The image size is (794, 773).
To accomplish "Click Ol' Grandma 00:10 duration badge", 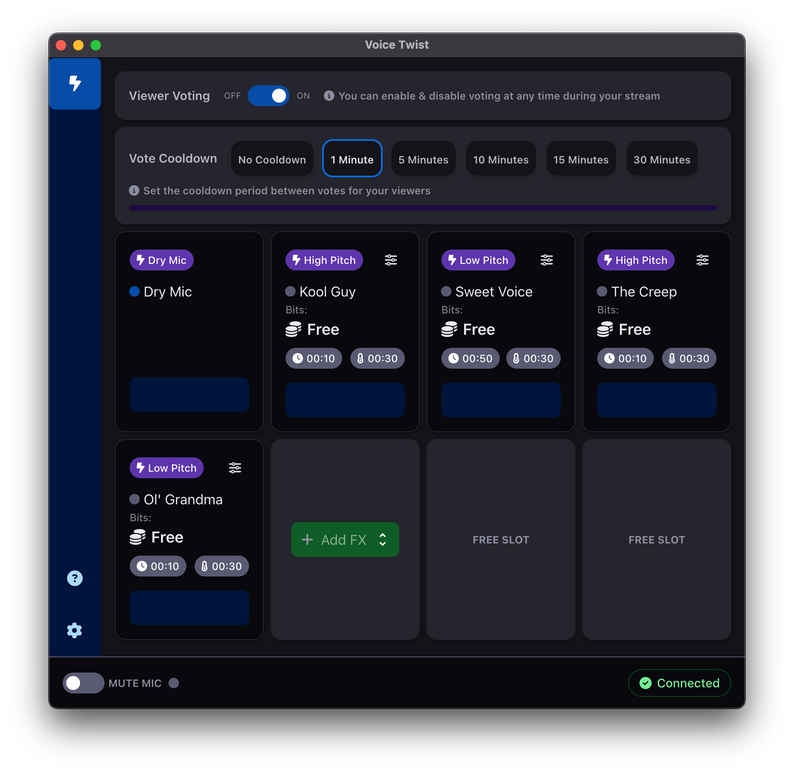I will pos(158,566).
